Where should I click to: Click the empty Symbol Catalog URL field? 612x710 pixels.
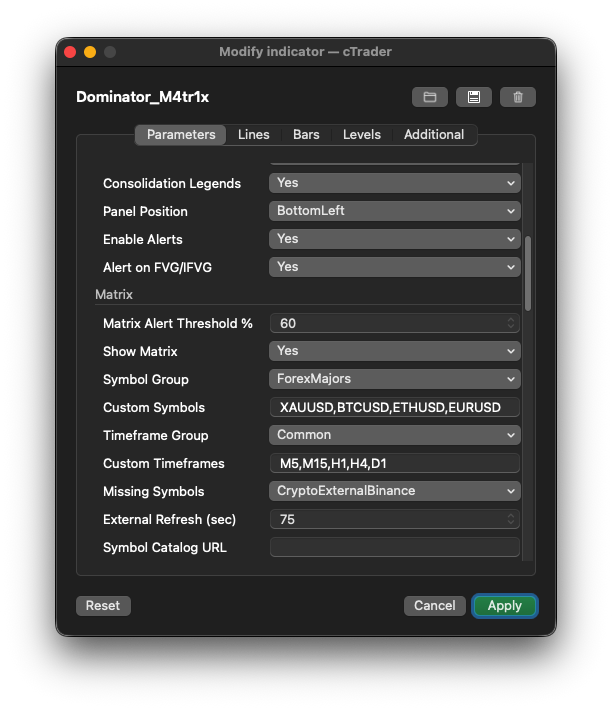point(395,547)
